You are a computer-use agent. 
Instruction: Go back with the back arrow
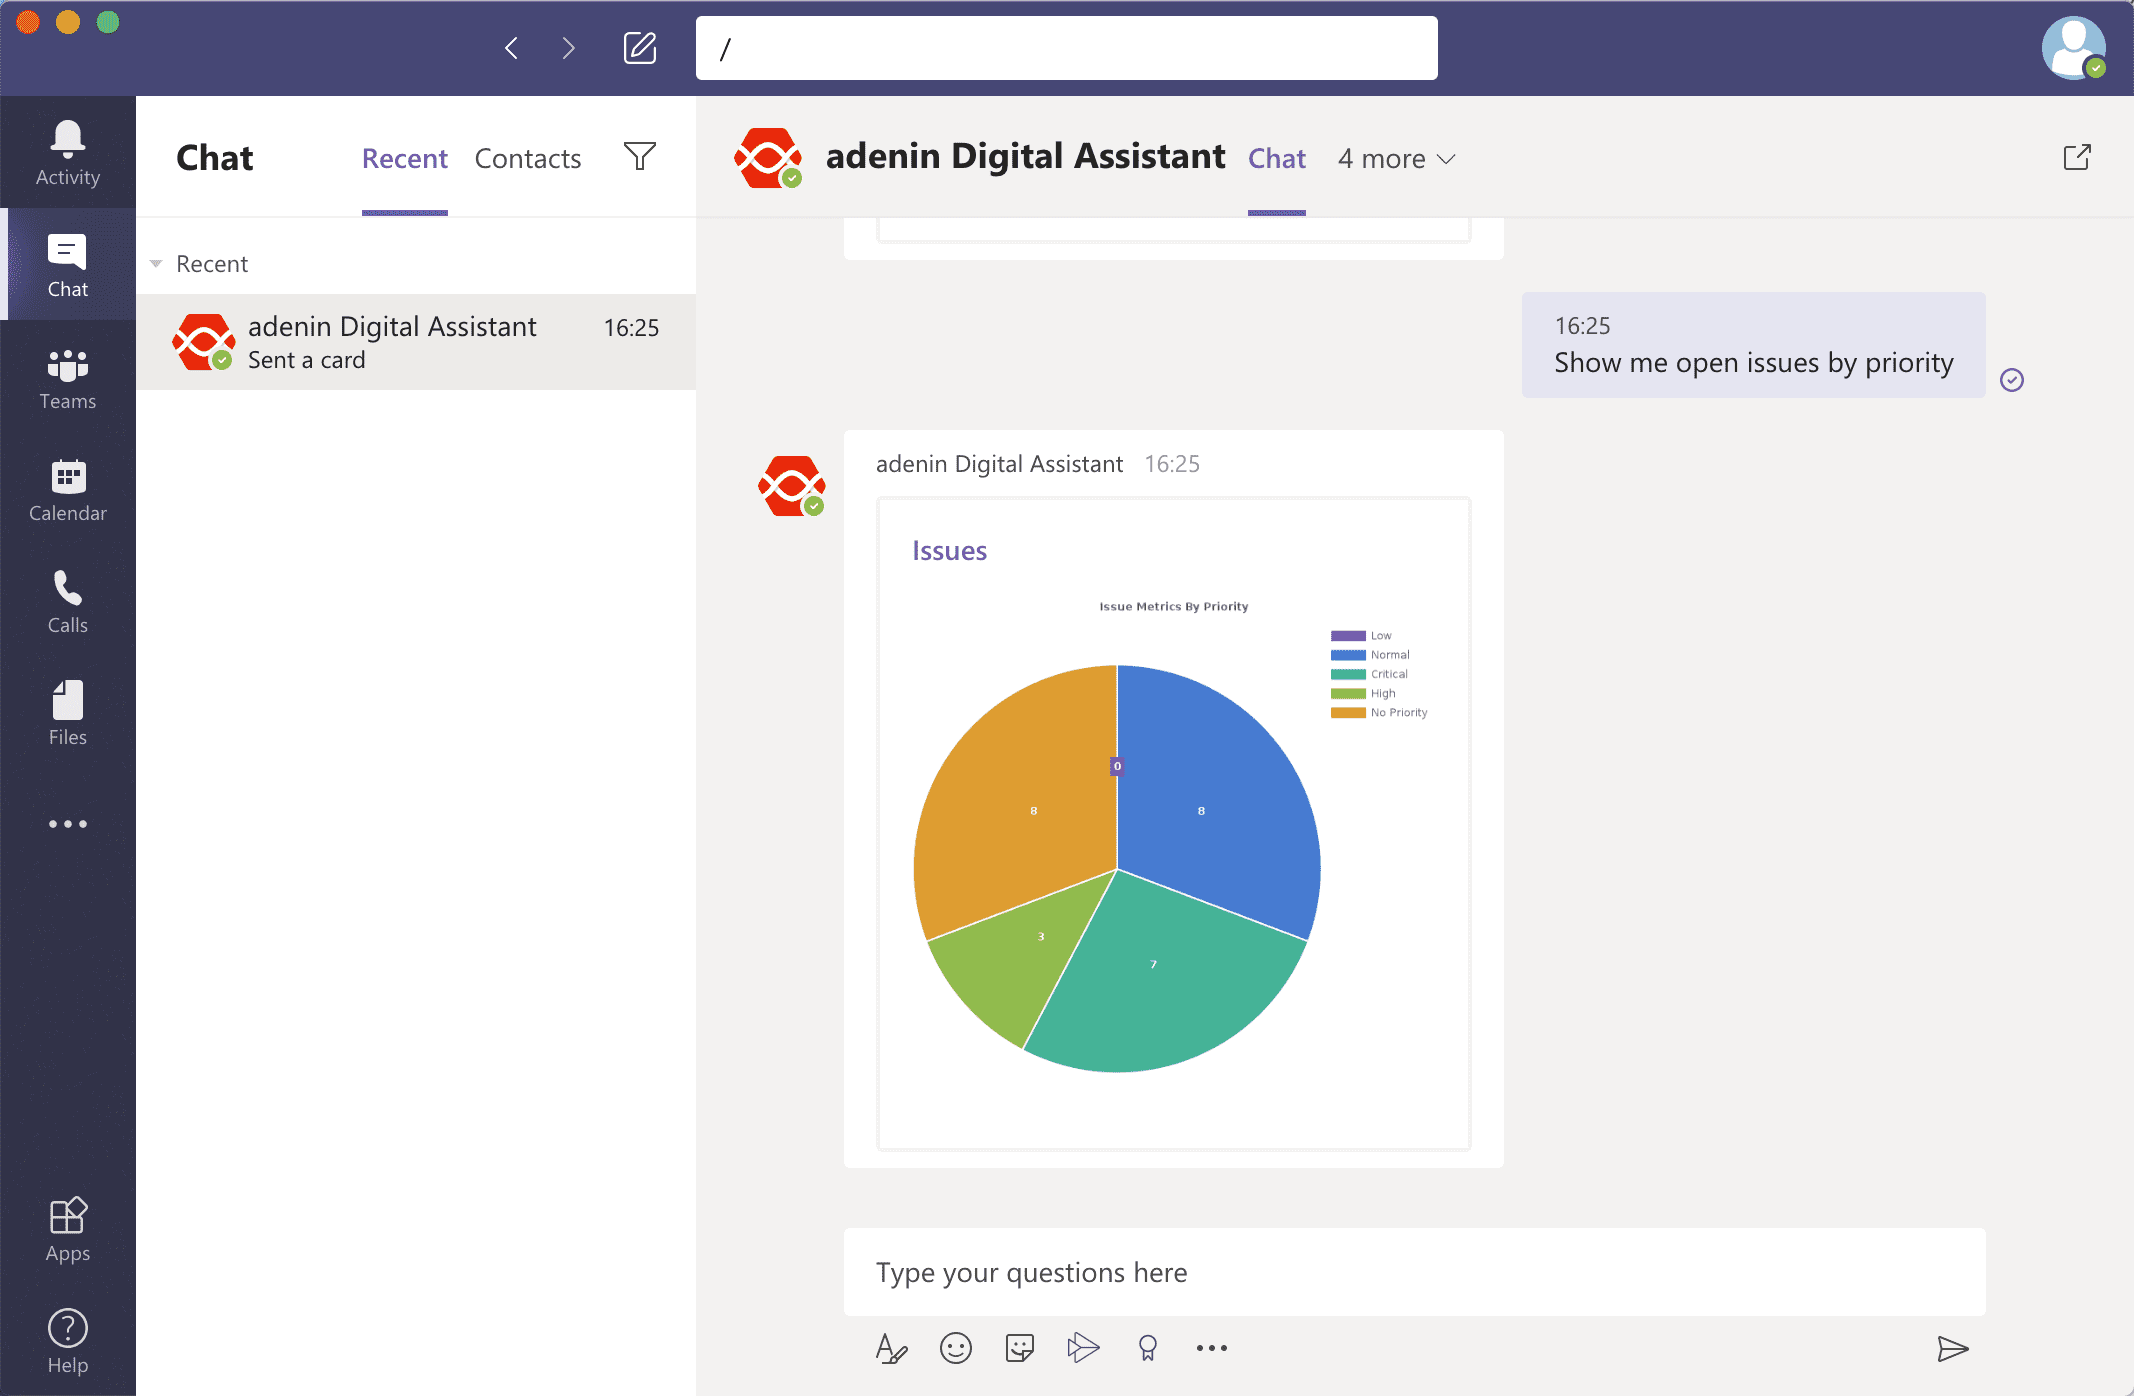tap(511, 48)
